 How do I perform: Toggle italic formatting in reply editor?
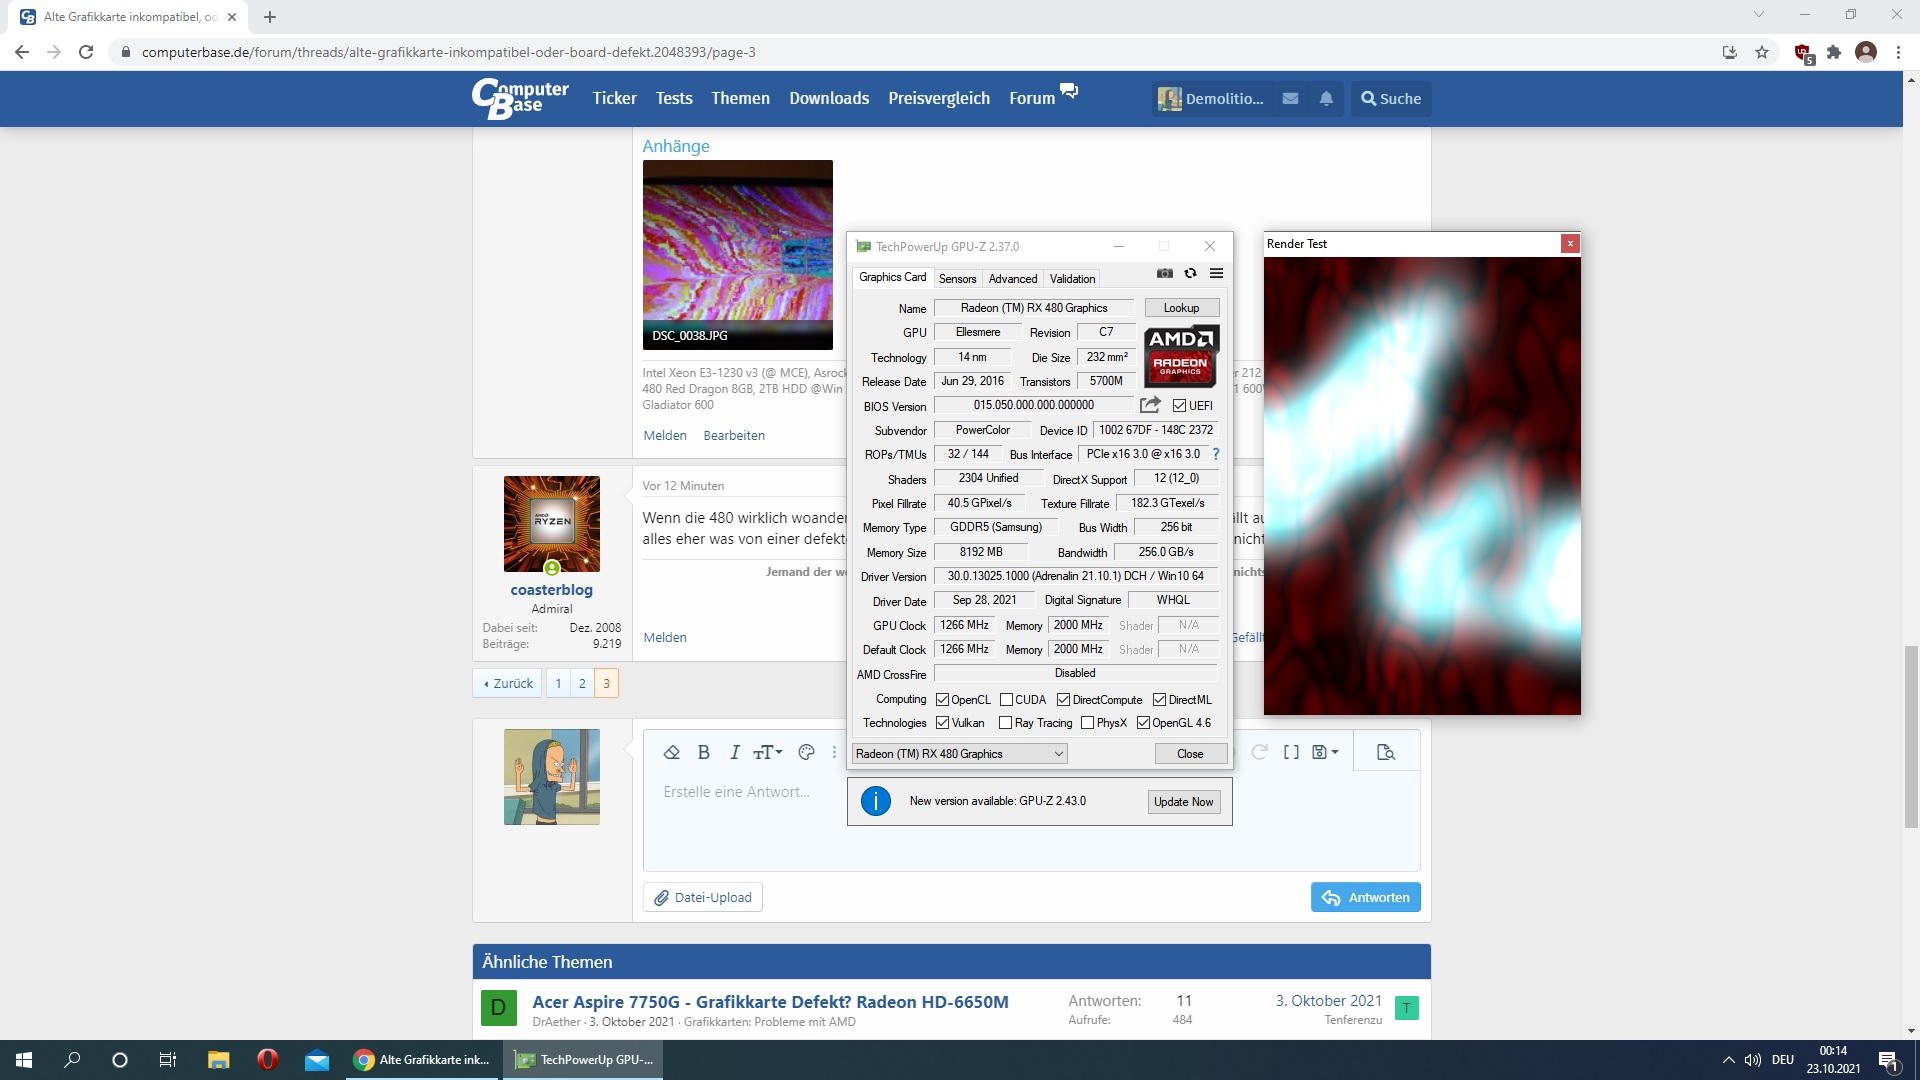[x=735, y=752]
